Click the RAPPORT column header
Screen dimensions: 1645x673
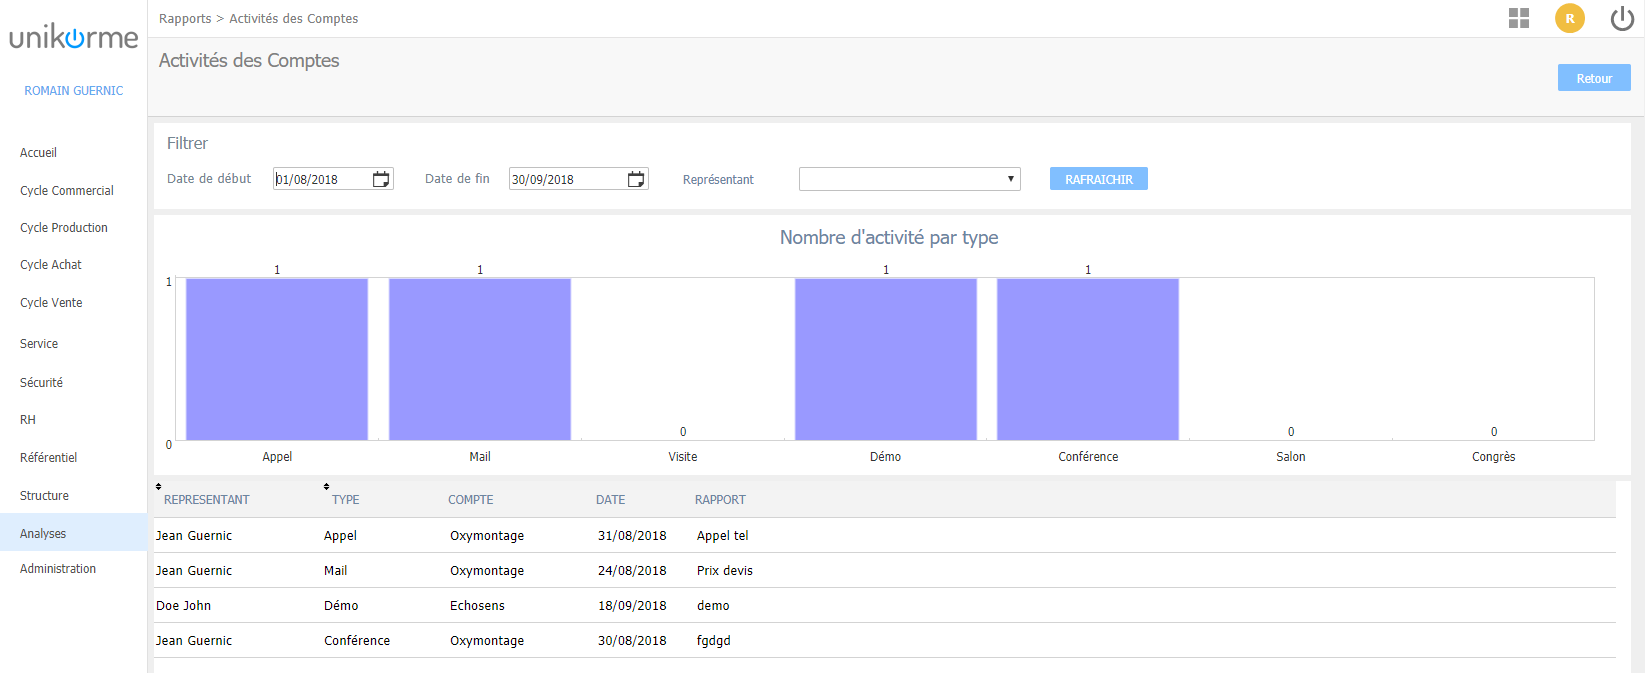point(720,500)
